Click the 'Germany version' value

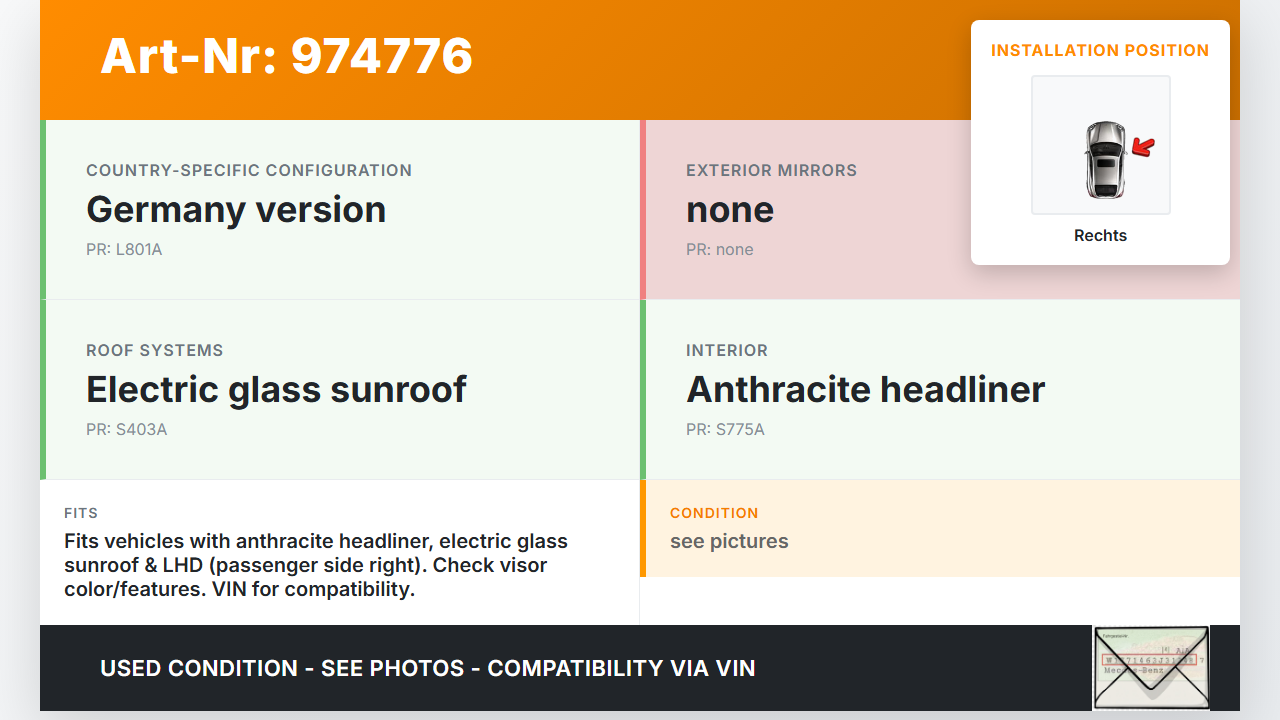tap(236, 210)
